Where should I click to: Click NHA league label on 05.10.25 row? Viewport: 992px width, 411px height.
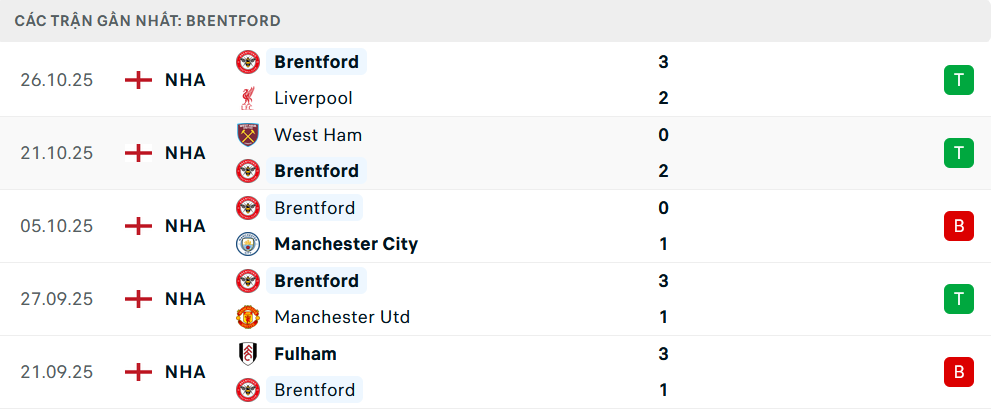[x=185, y=226]
